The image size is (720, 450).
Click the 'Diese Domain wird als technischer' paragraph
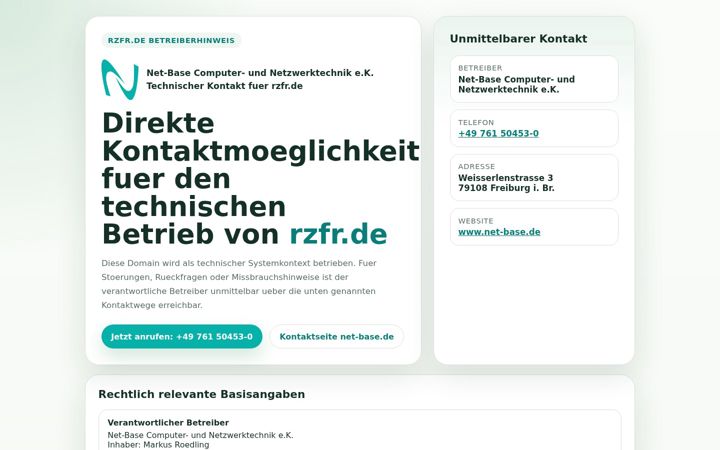pyautogui.click(x=239, y=284)
